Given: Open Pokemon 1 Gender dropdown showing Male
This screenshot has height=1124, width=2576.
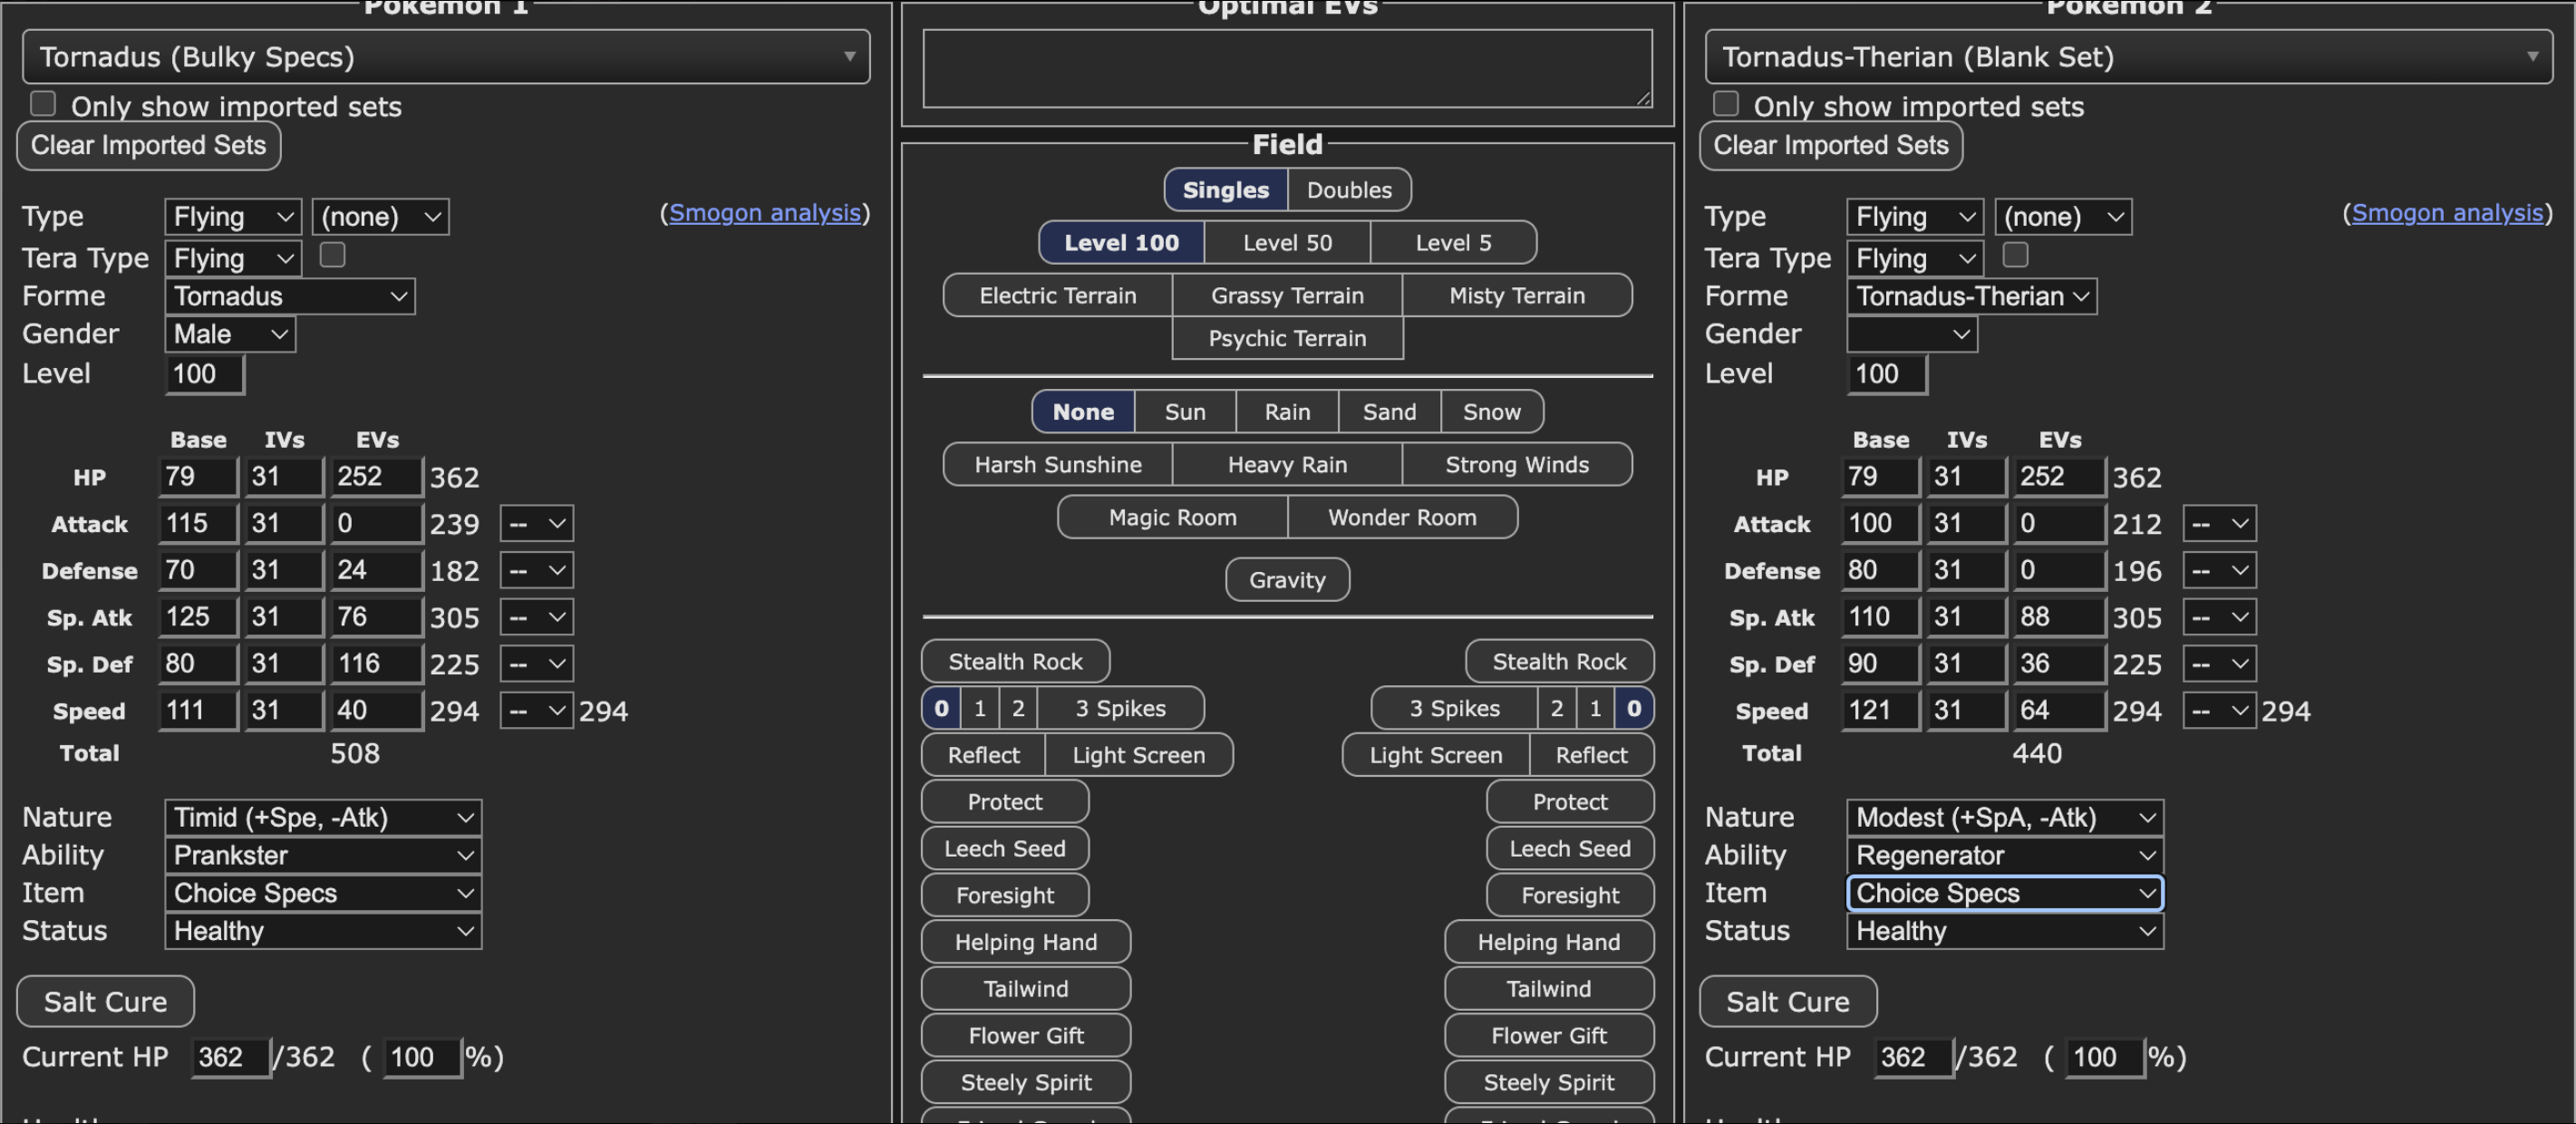Looking at the screenshot, I should 230,334.
